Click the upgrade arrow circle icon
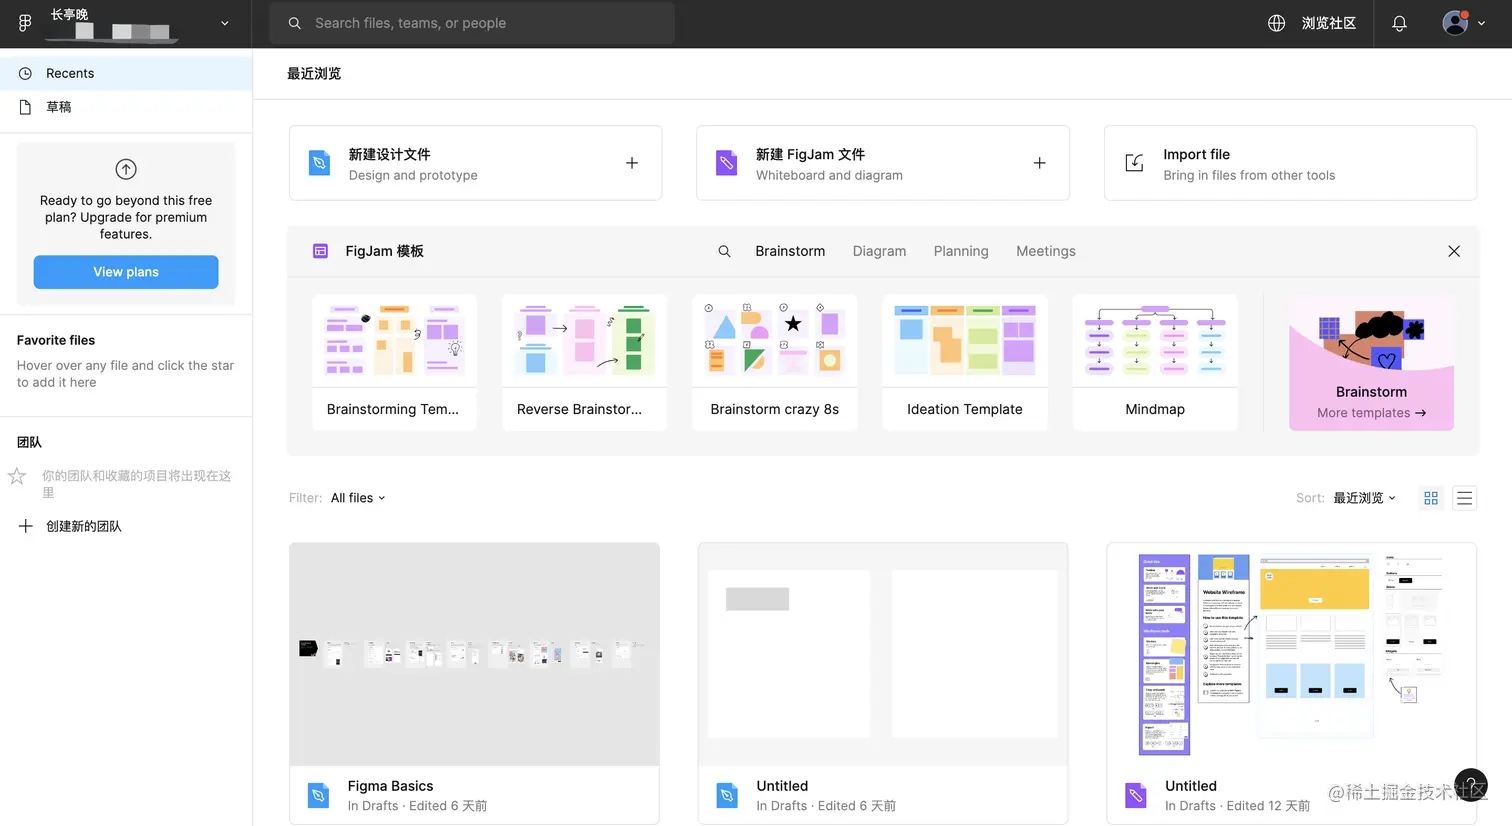Viewport: 1512px width, 826px height. click(x=126, y=169)
